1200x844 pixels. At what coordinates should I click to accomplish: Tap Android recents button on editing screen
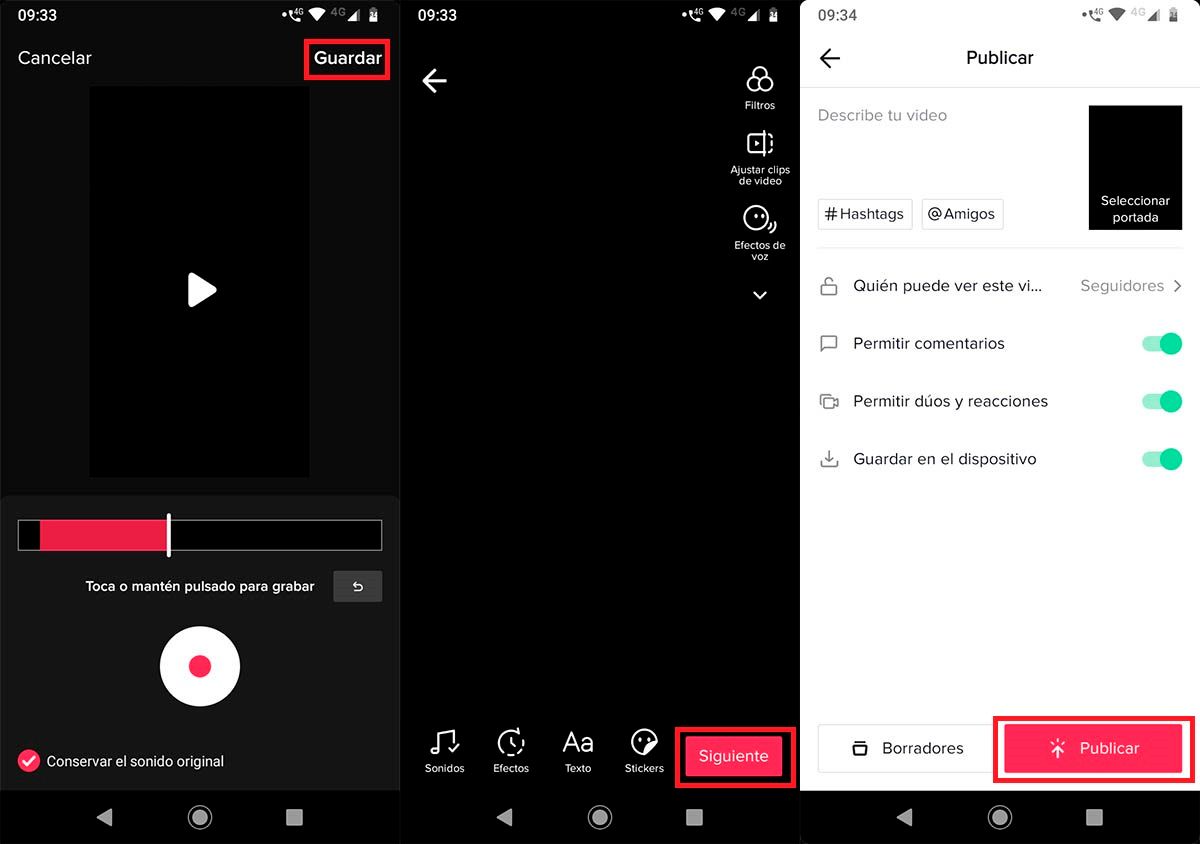point(694,817)
